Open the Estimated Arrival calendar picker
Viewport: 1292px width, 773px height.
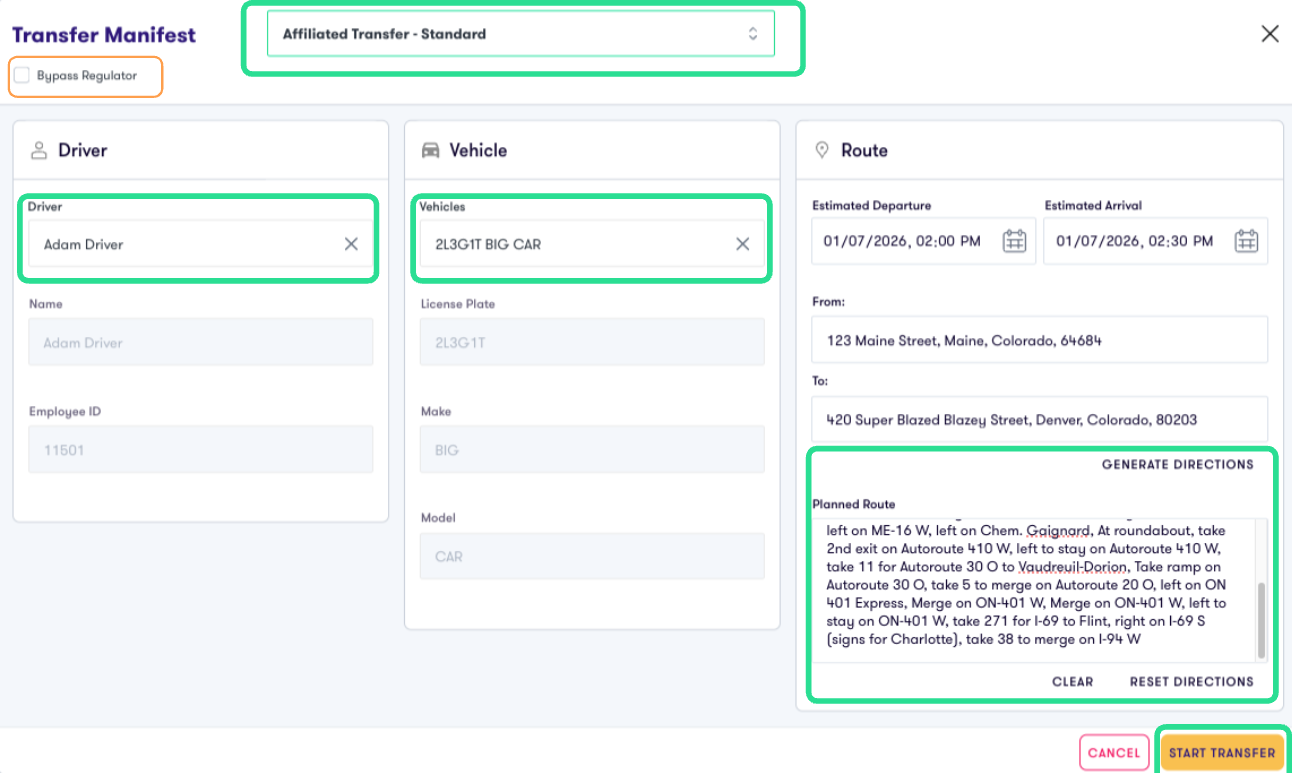click(x=1246, y=241)
